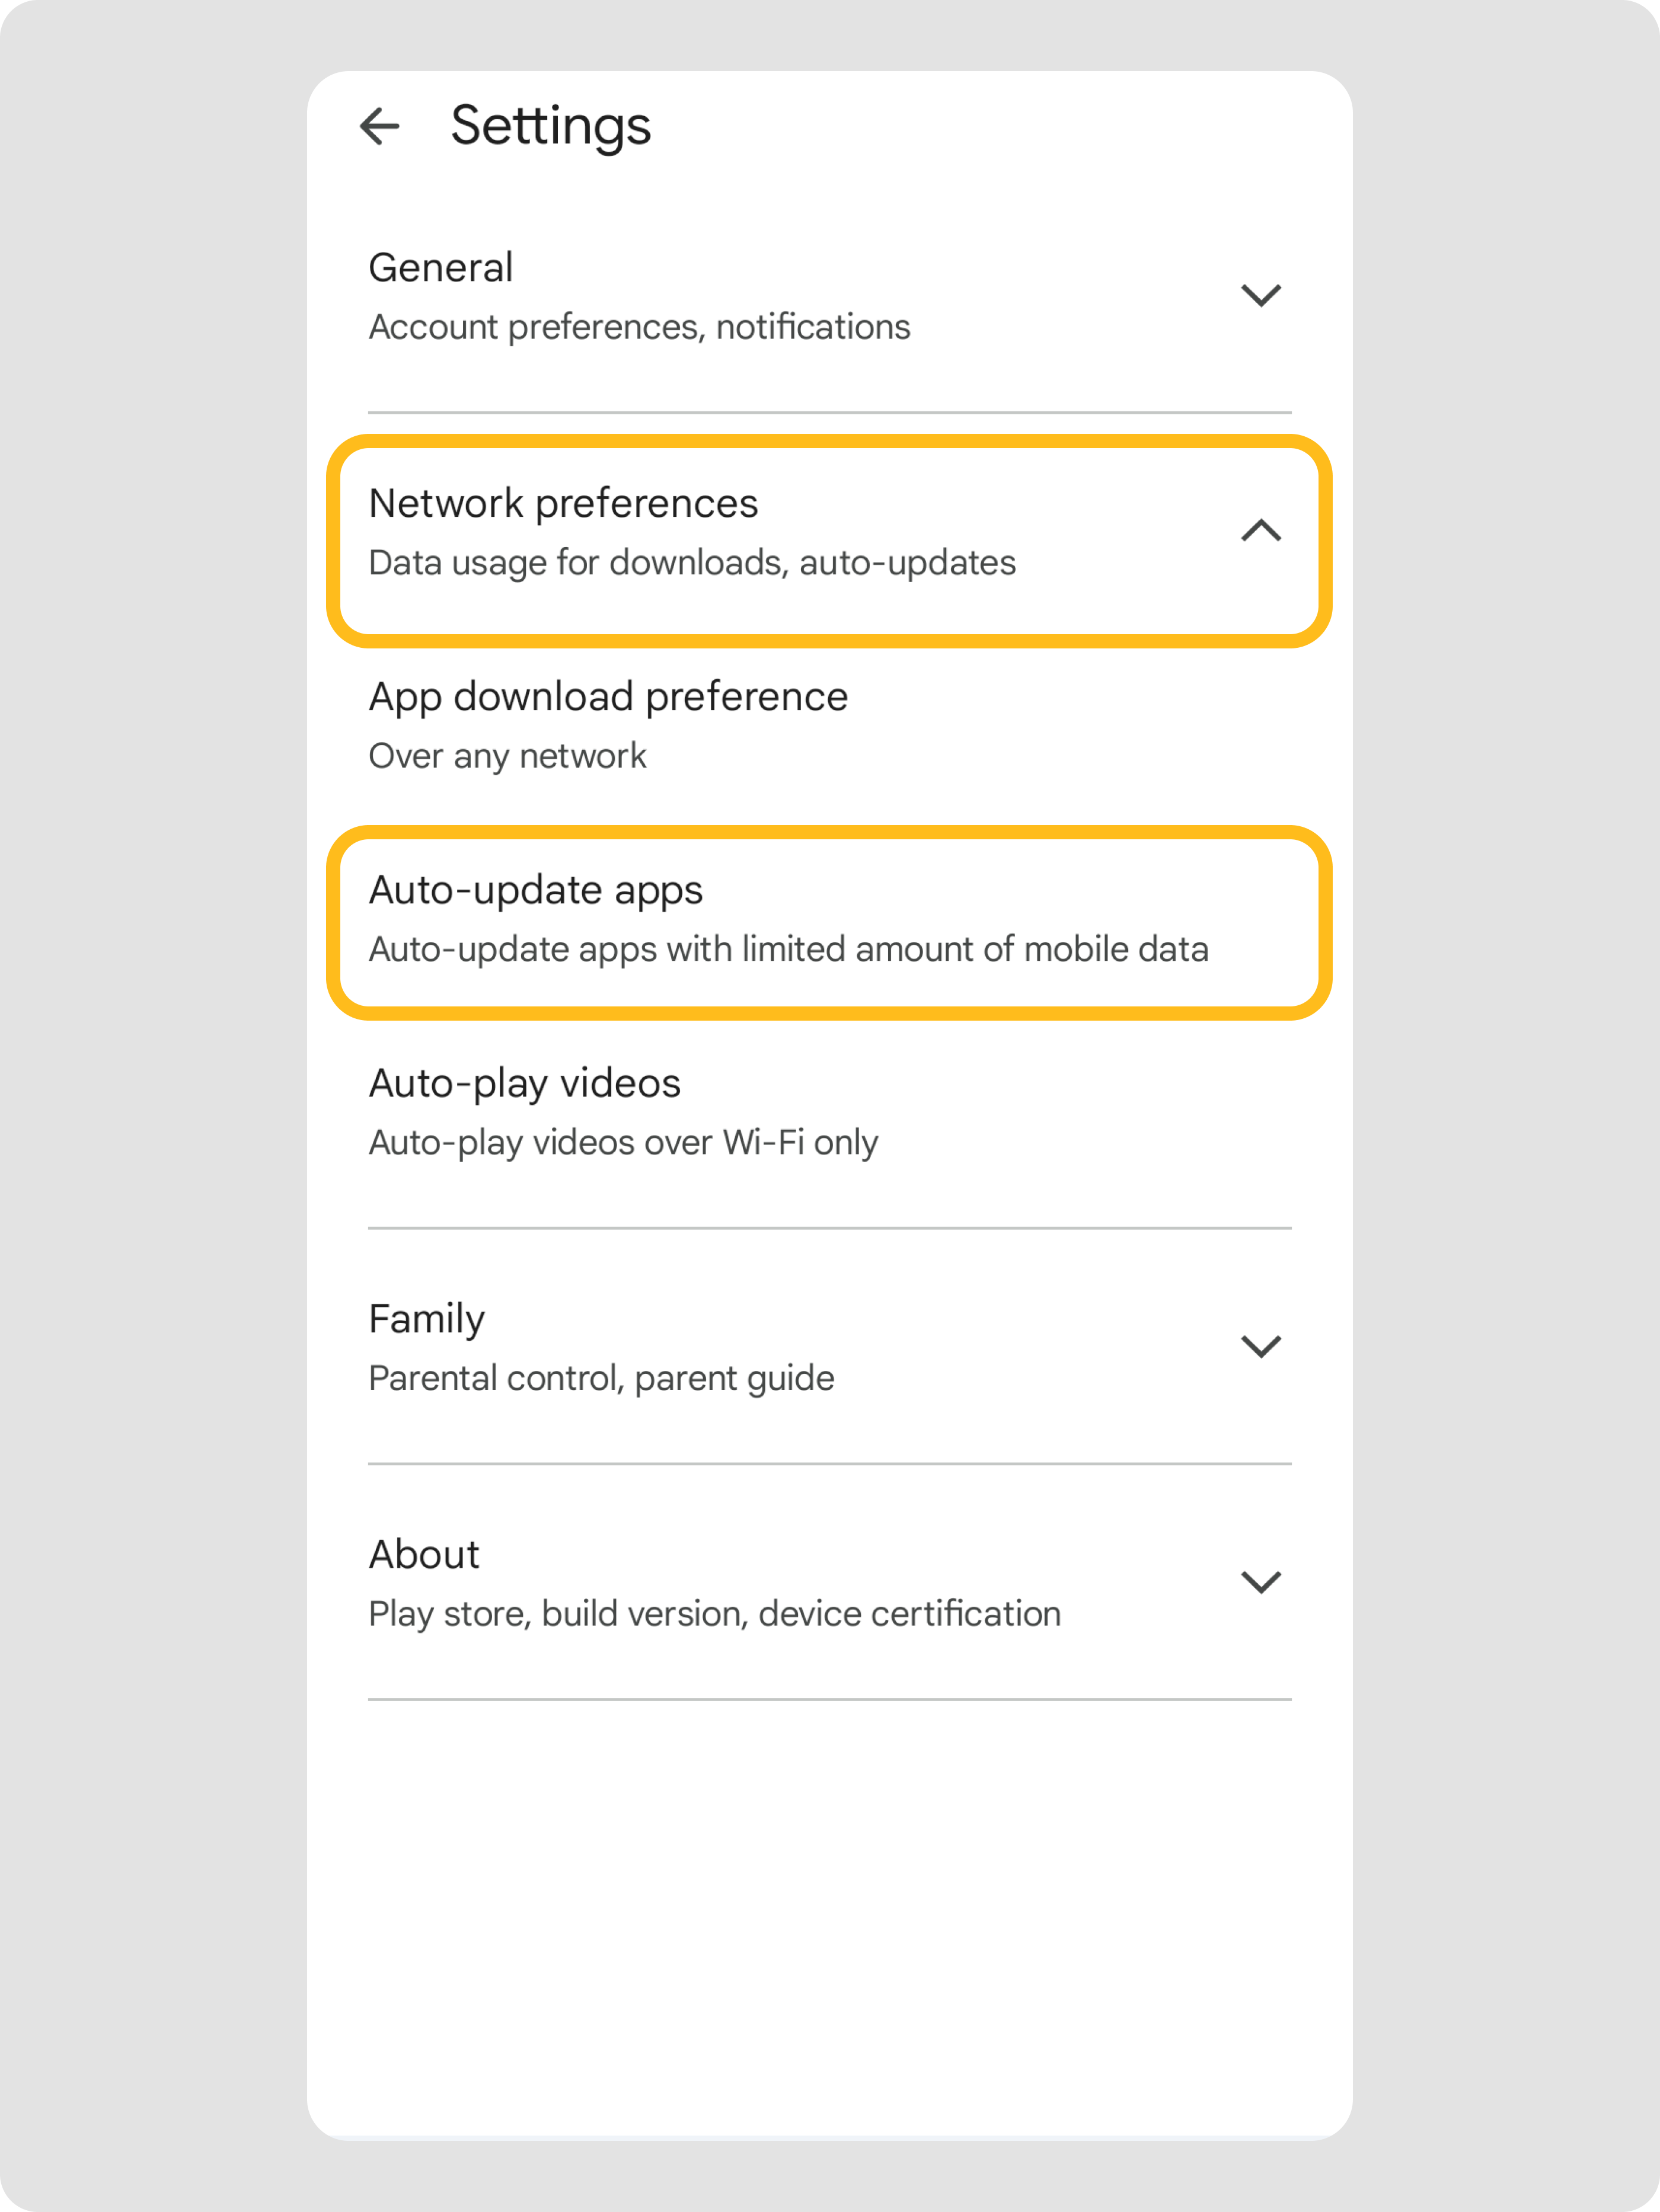Open App download preference
Image resolution: width=1660 pixels, height=2212 pixels.
coord(608,697)
